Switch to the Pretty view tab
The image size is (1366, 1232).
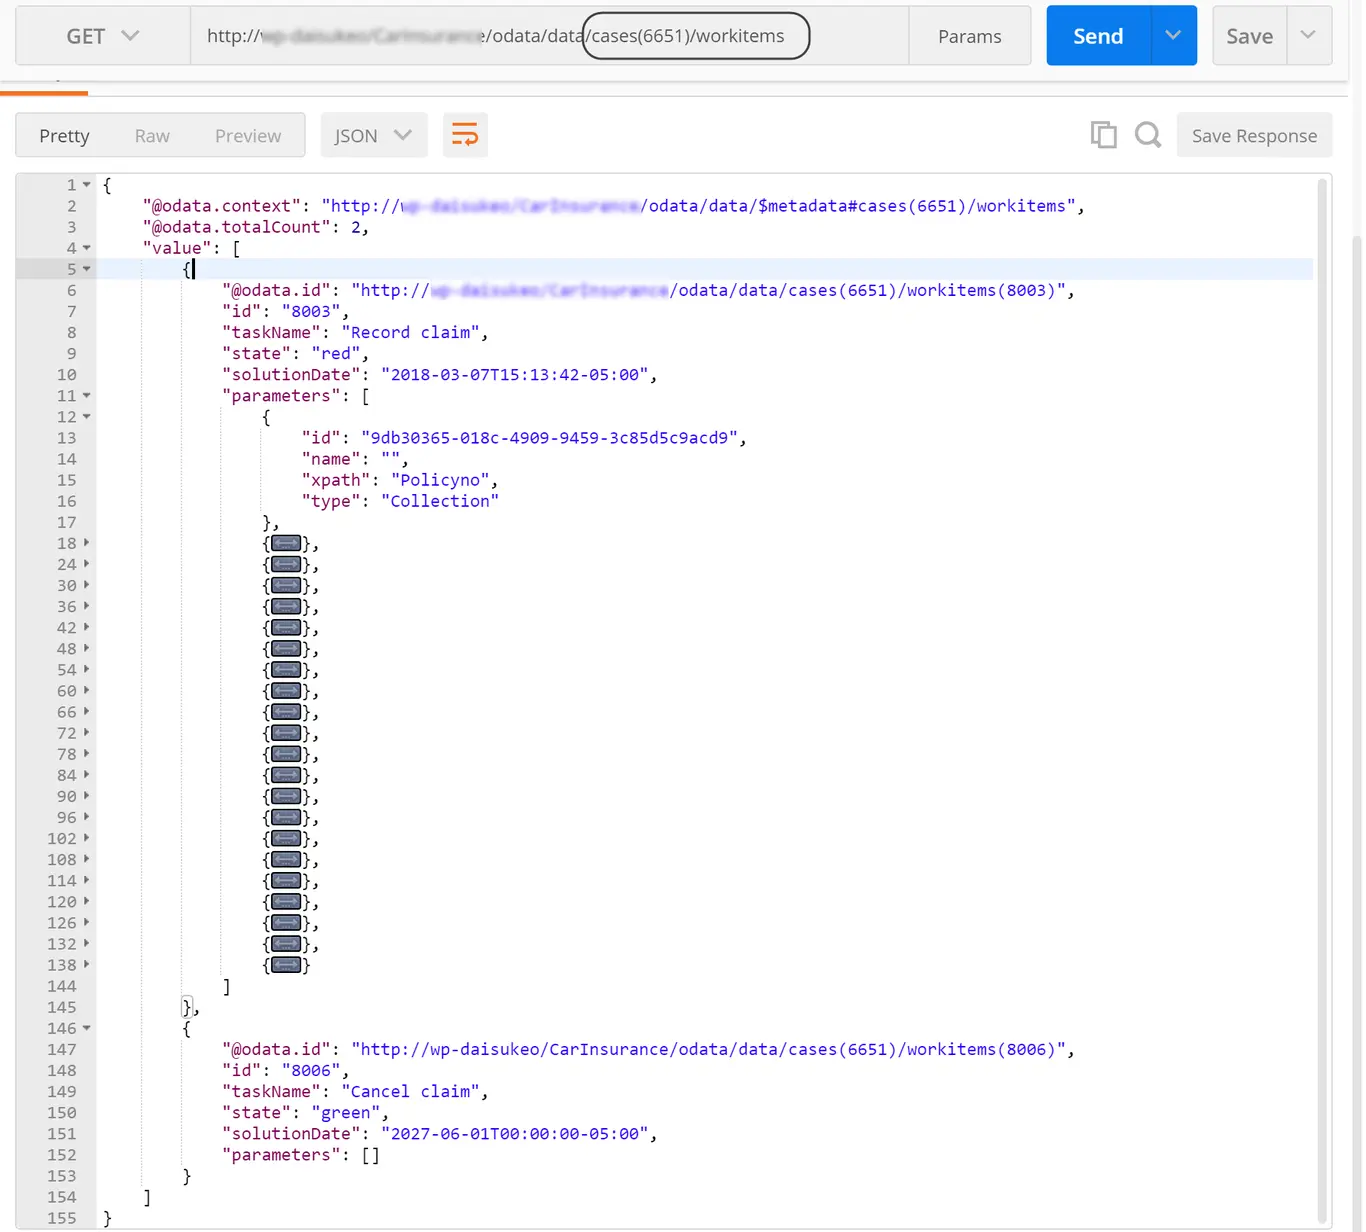64,135
